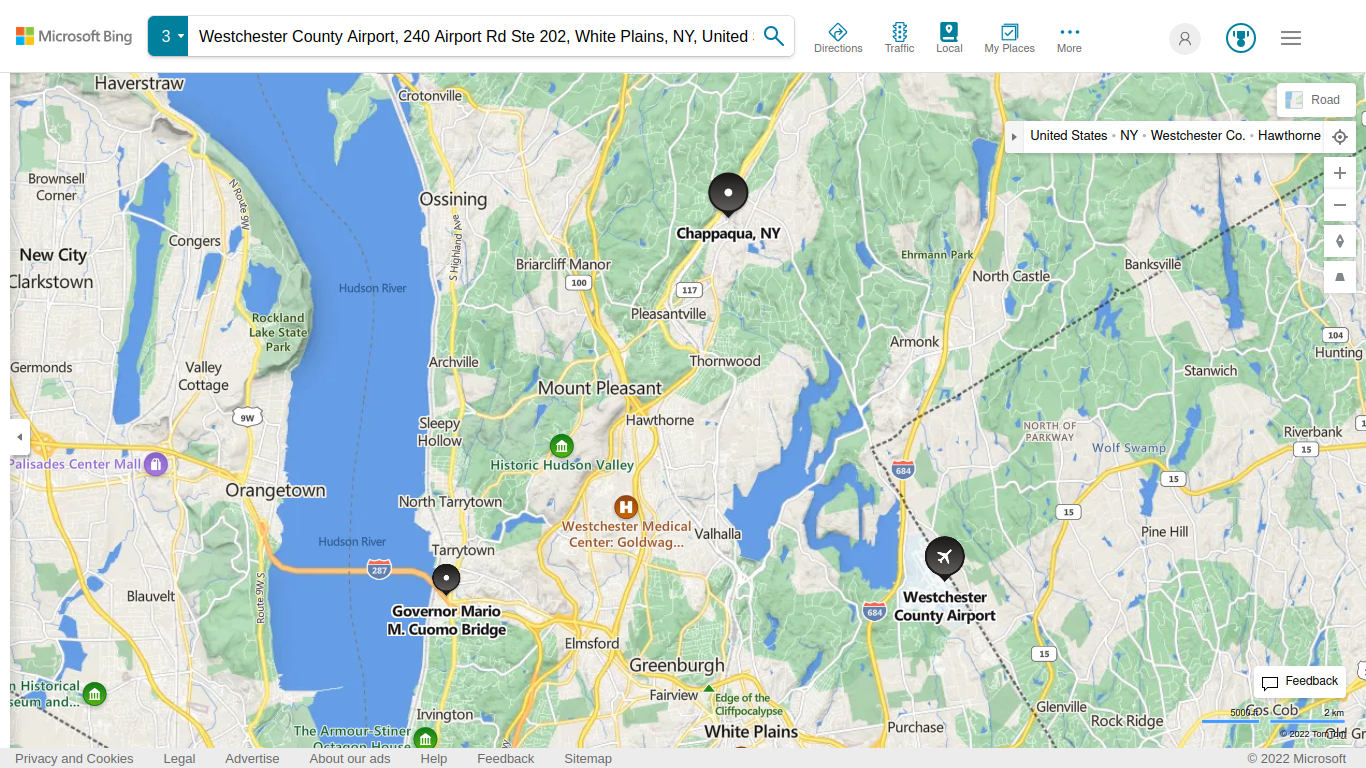Open the footer Feedback link
This screenshot has height=768, width=1366.
506,759
